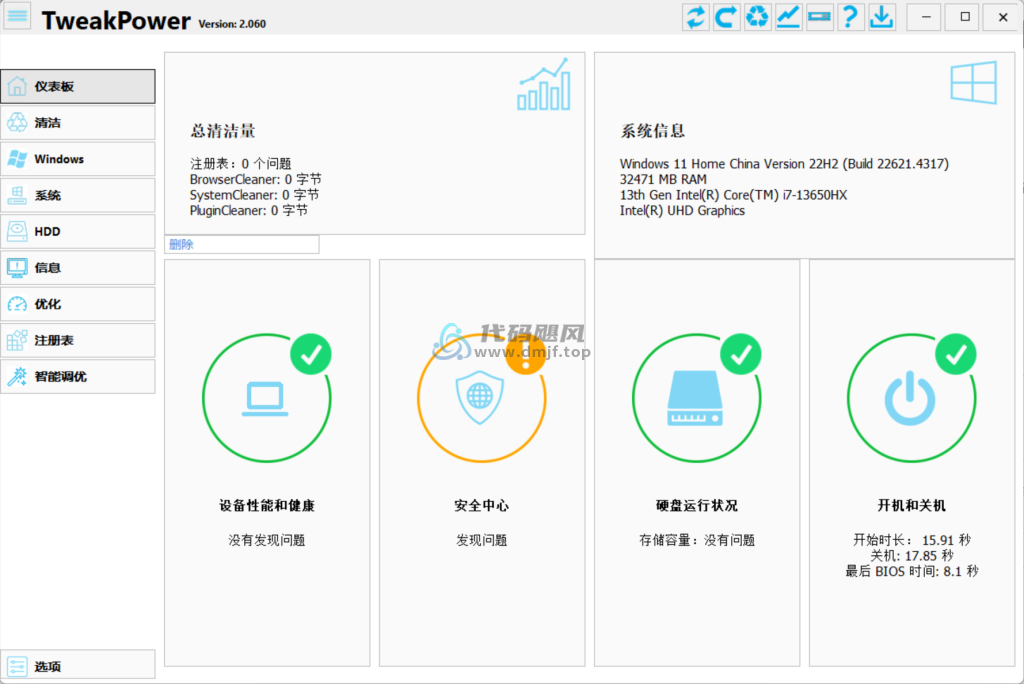Open the 信息 information section
Screen dimensions: 1024x684
78,268
